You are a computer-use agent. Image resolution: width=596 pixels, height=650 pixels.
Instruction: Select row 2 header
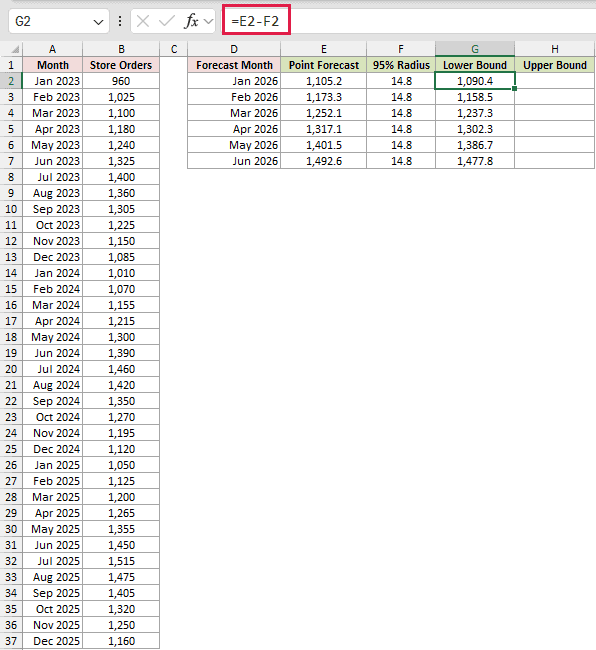click(11, 81)
